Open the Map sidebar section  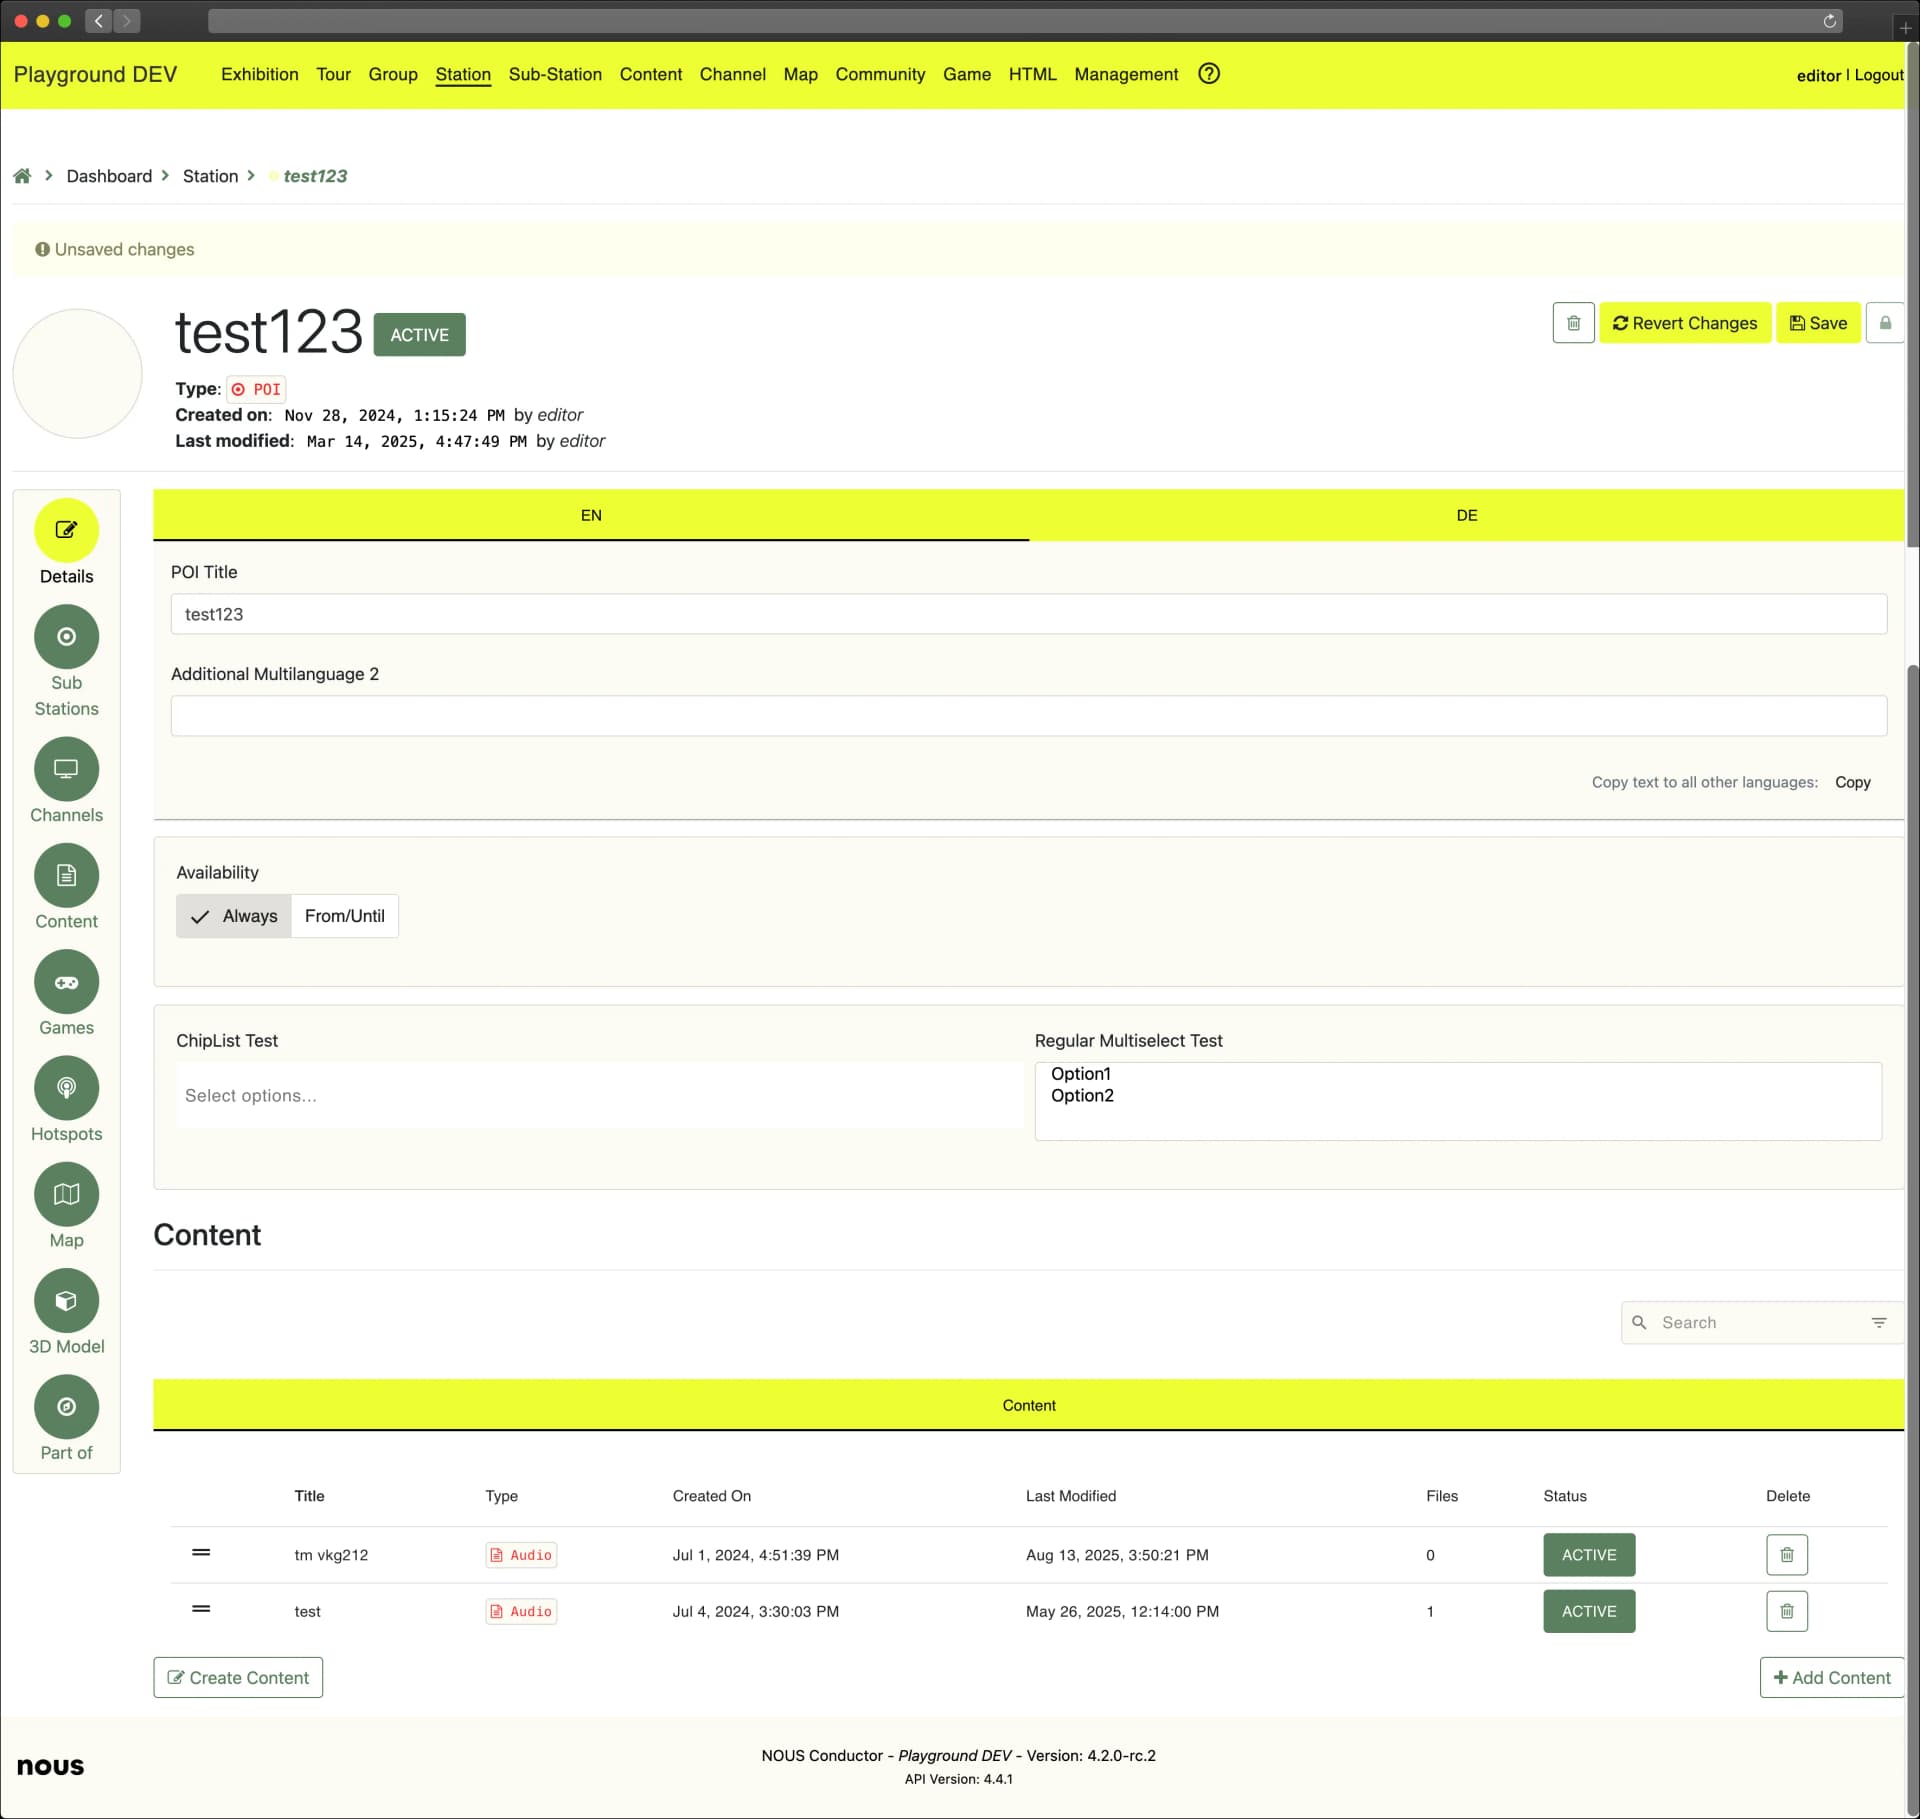click(66, 1205)
